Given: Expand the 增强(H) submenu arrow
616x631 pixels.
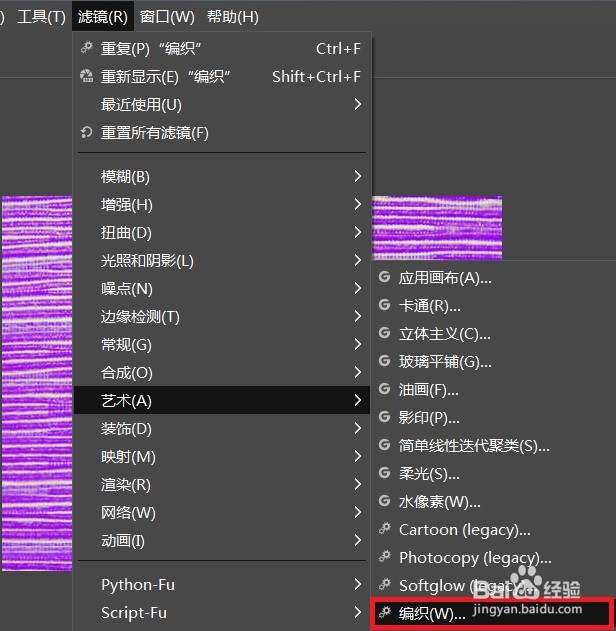Looking at the screenshot, I should click(x=358, y=204).
